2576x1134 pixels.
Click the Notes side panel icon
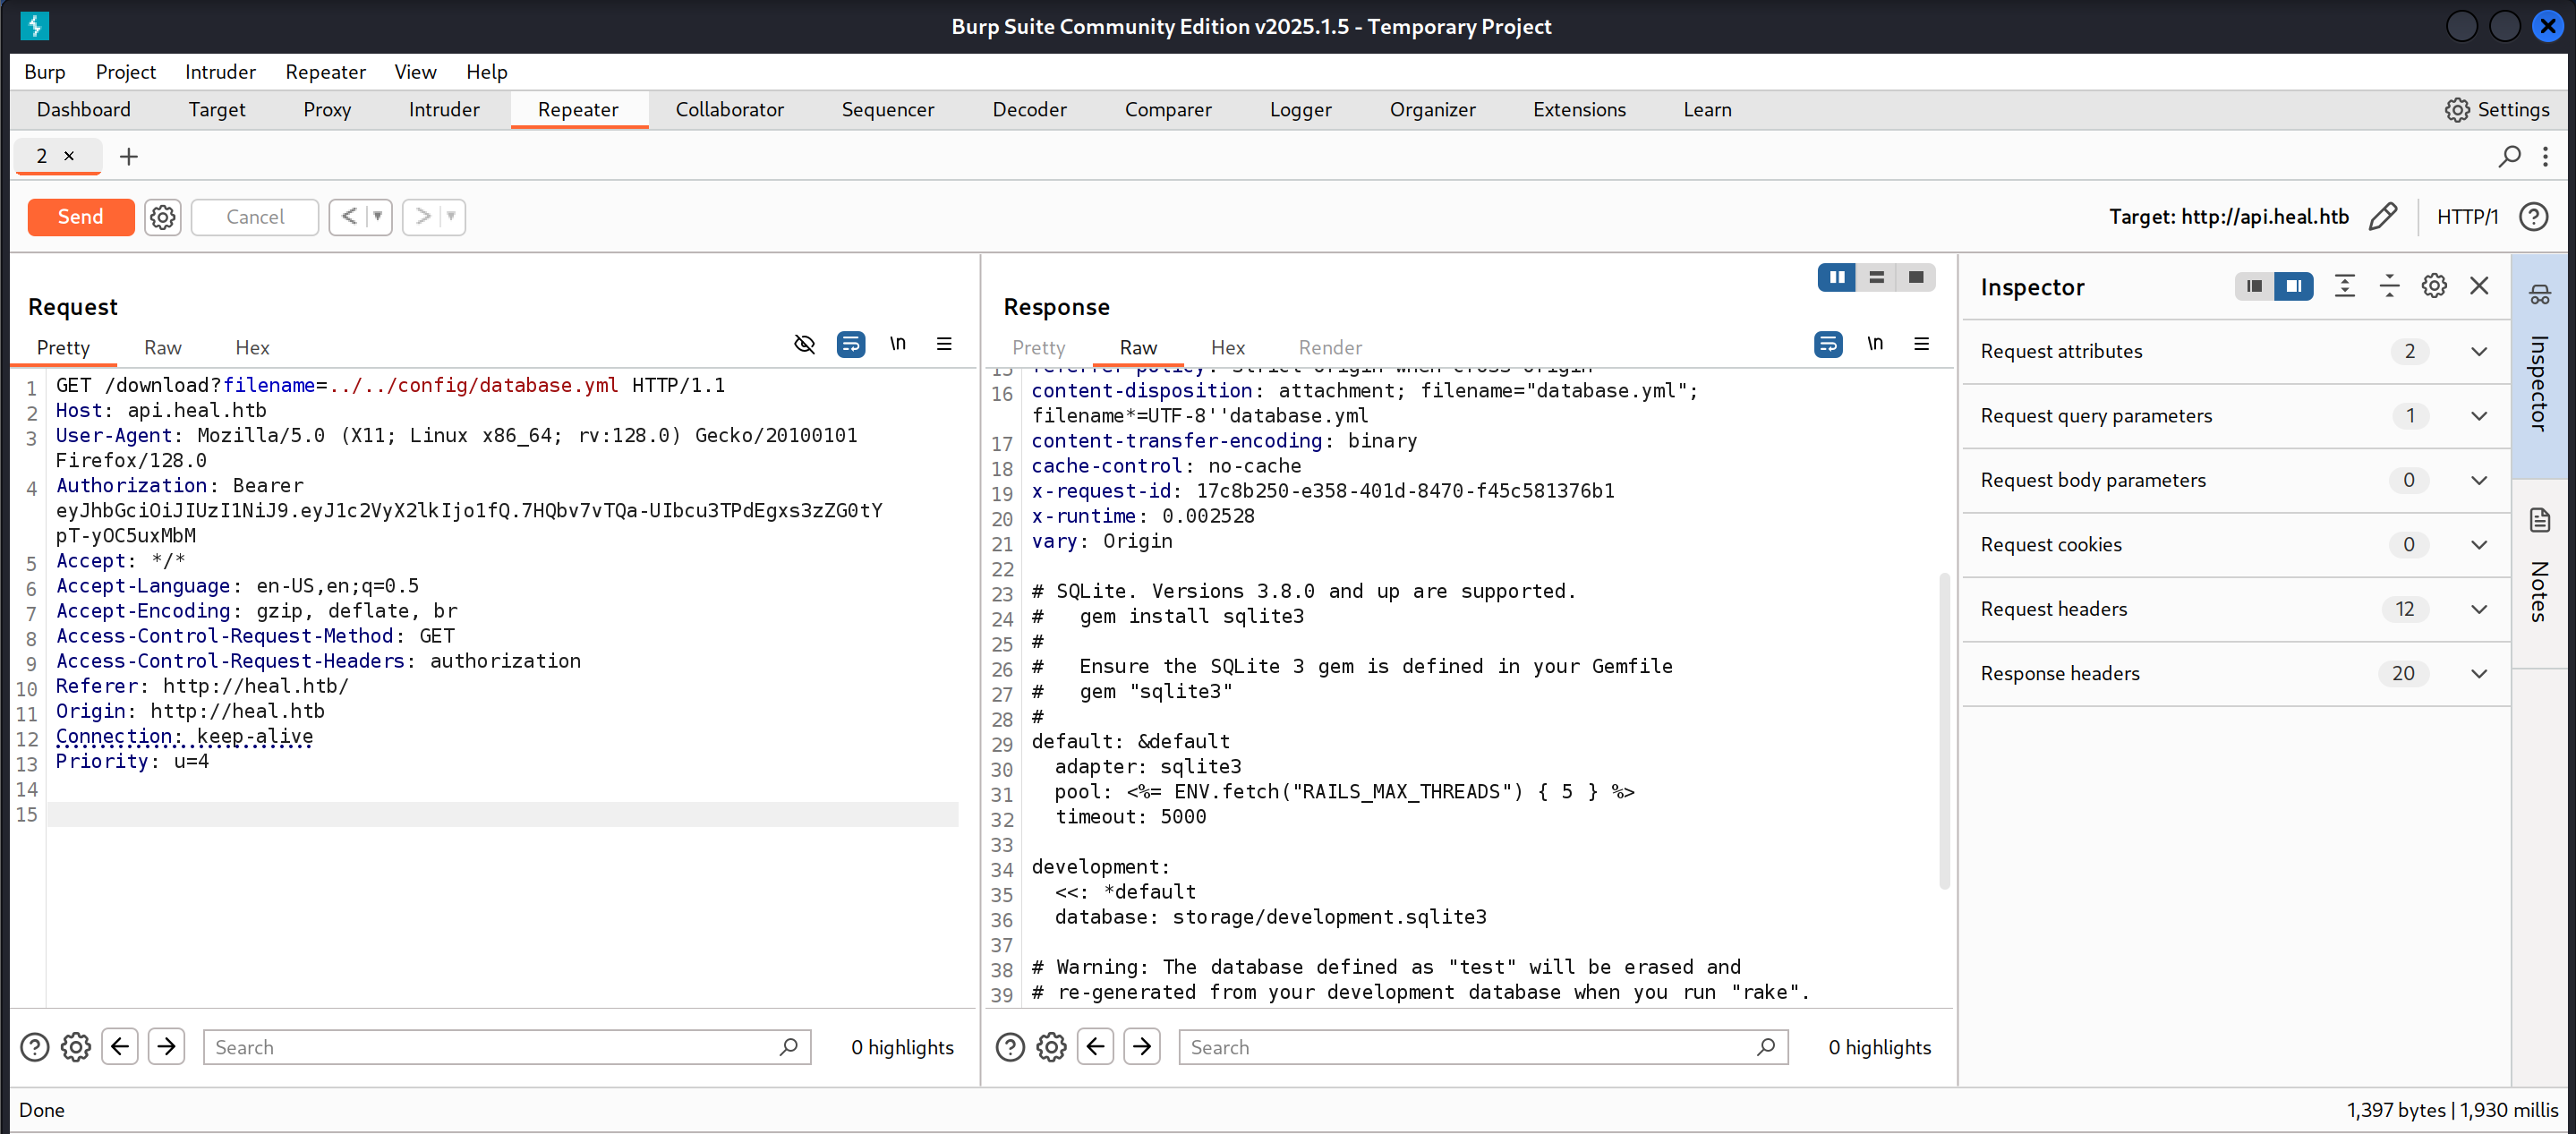pyautogui.click(x=2539, y=521)
